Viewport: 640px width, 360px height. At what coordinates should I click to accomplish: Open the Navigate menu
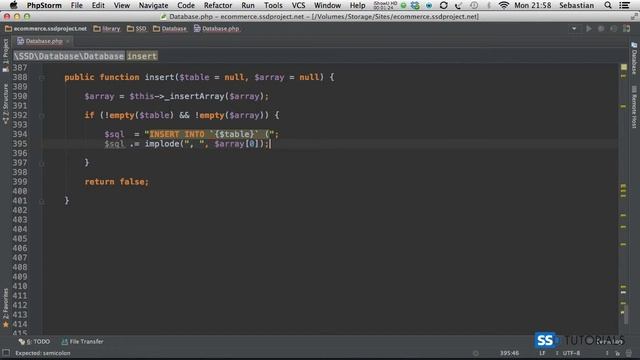(x=153, y=5)
